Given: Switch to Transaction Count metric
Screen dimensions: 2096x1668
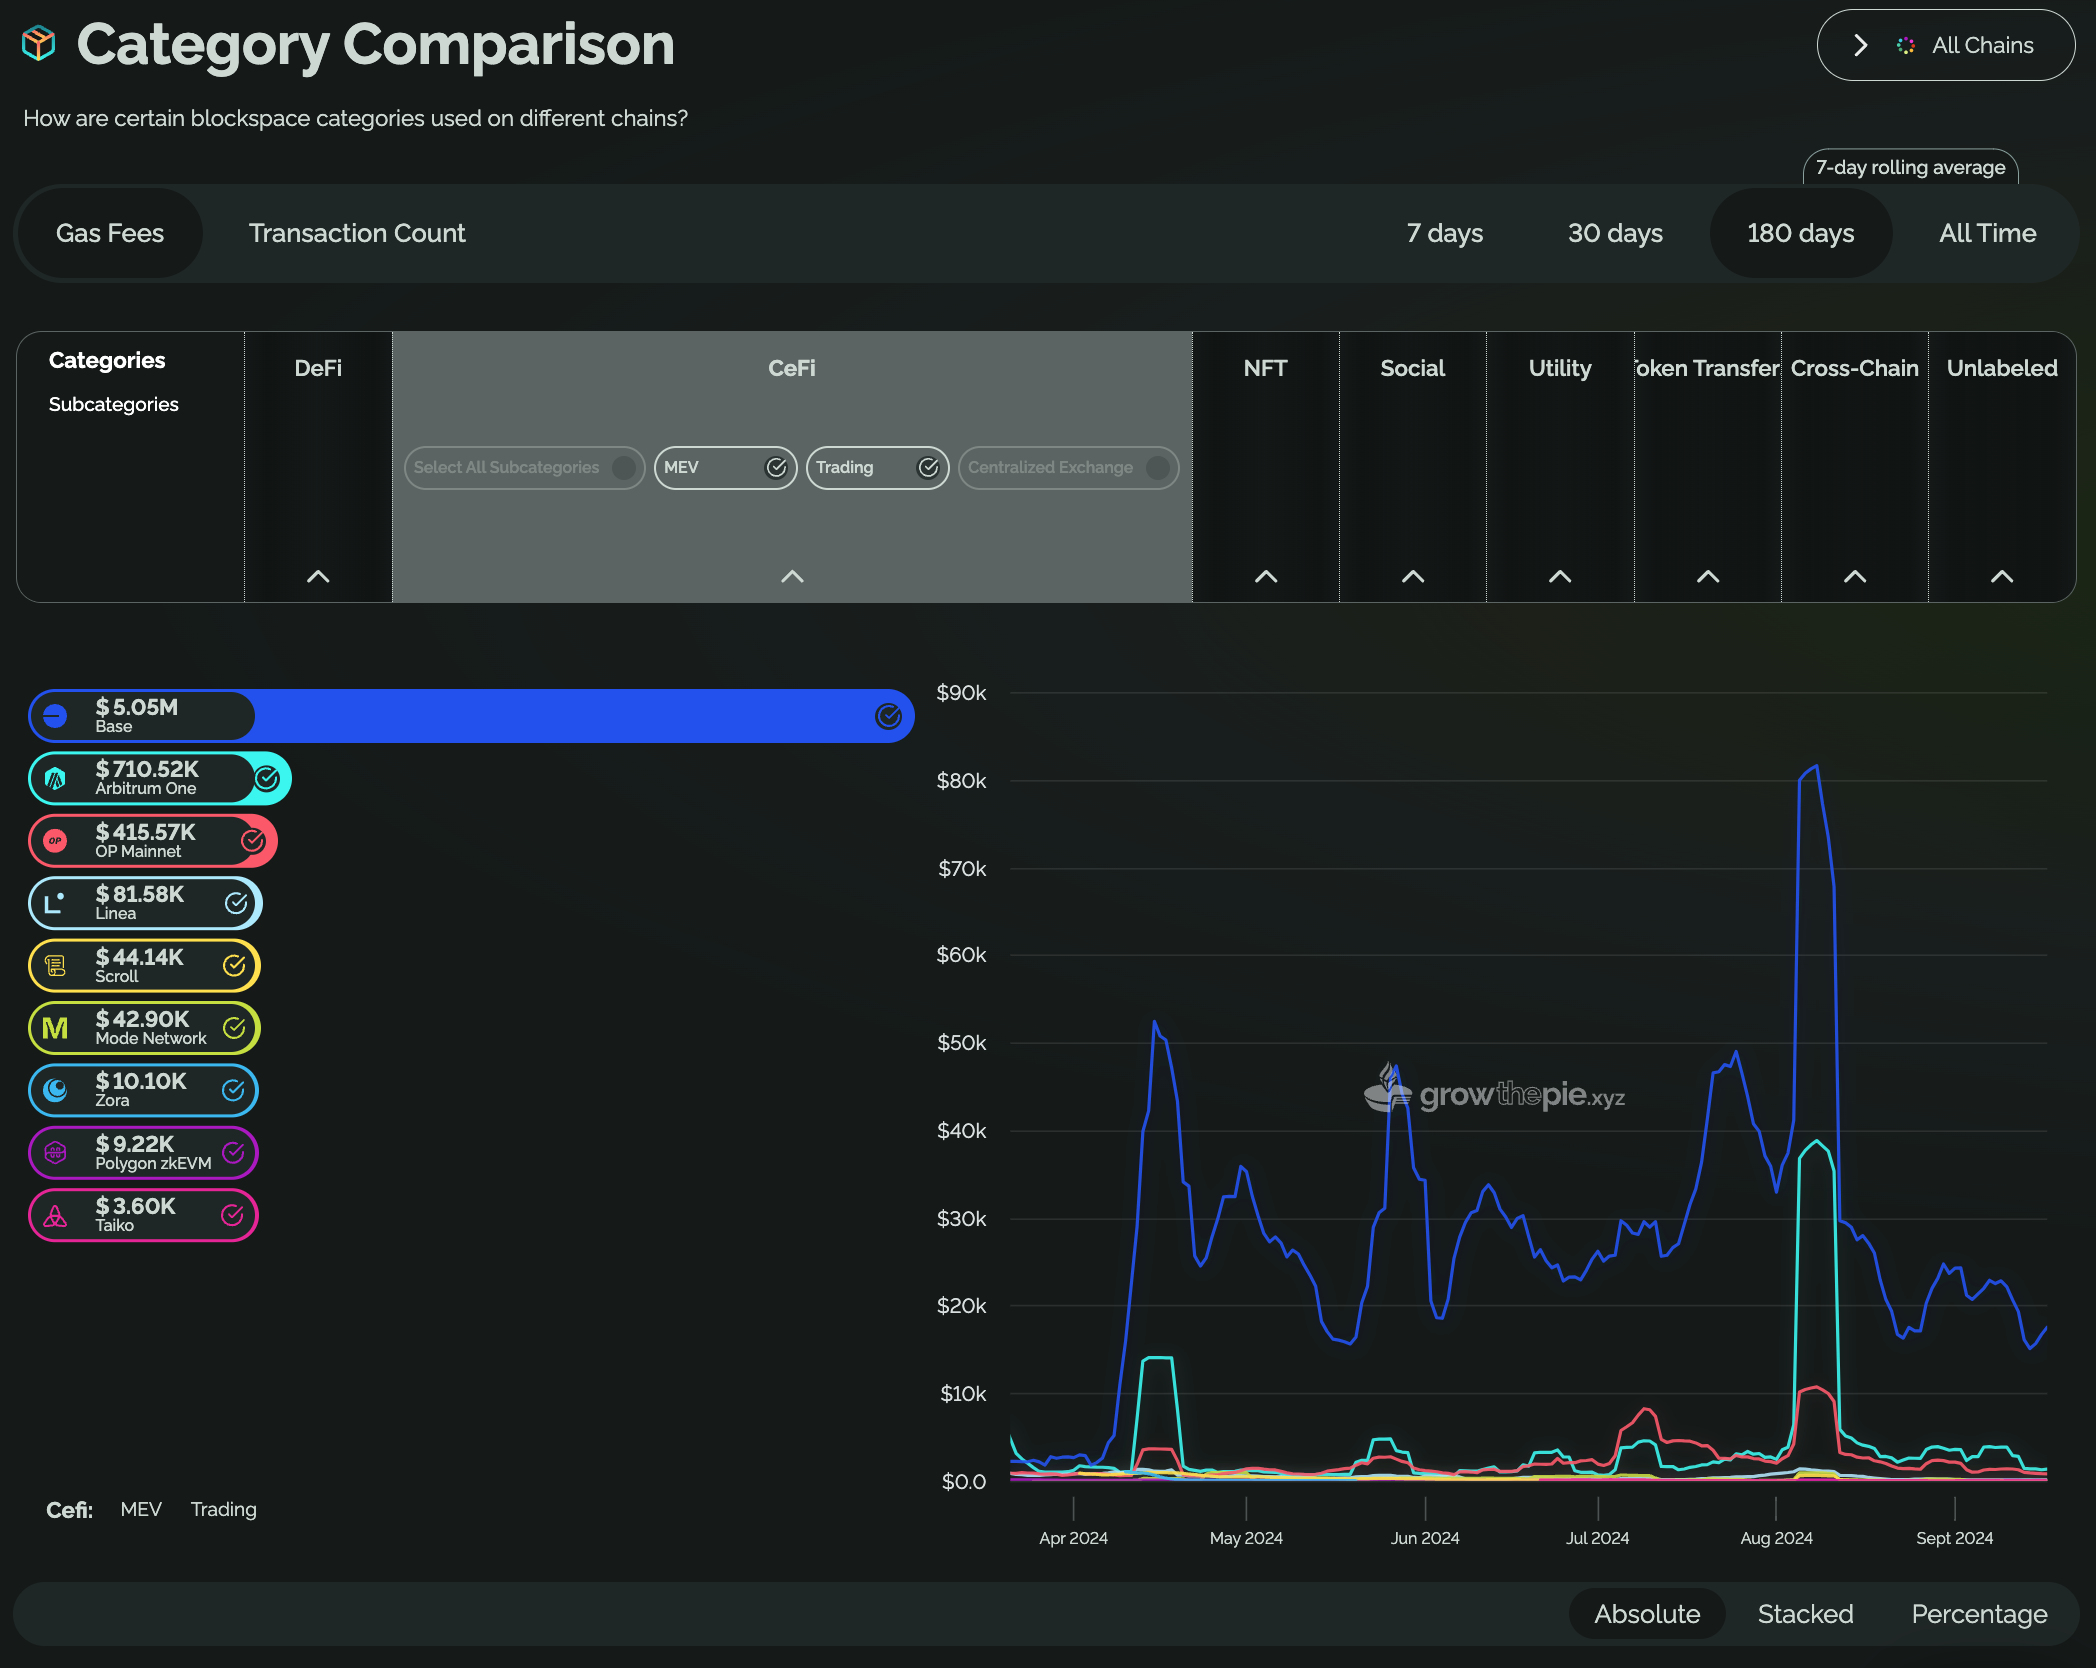Looking at the screenshot, I should tap(357, 233).
